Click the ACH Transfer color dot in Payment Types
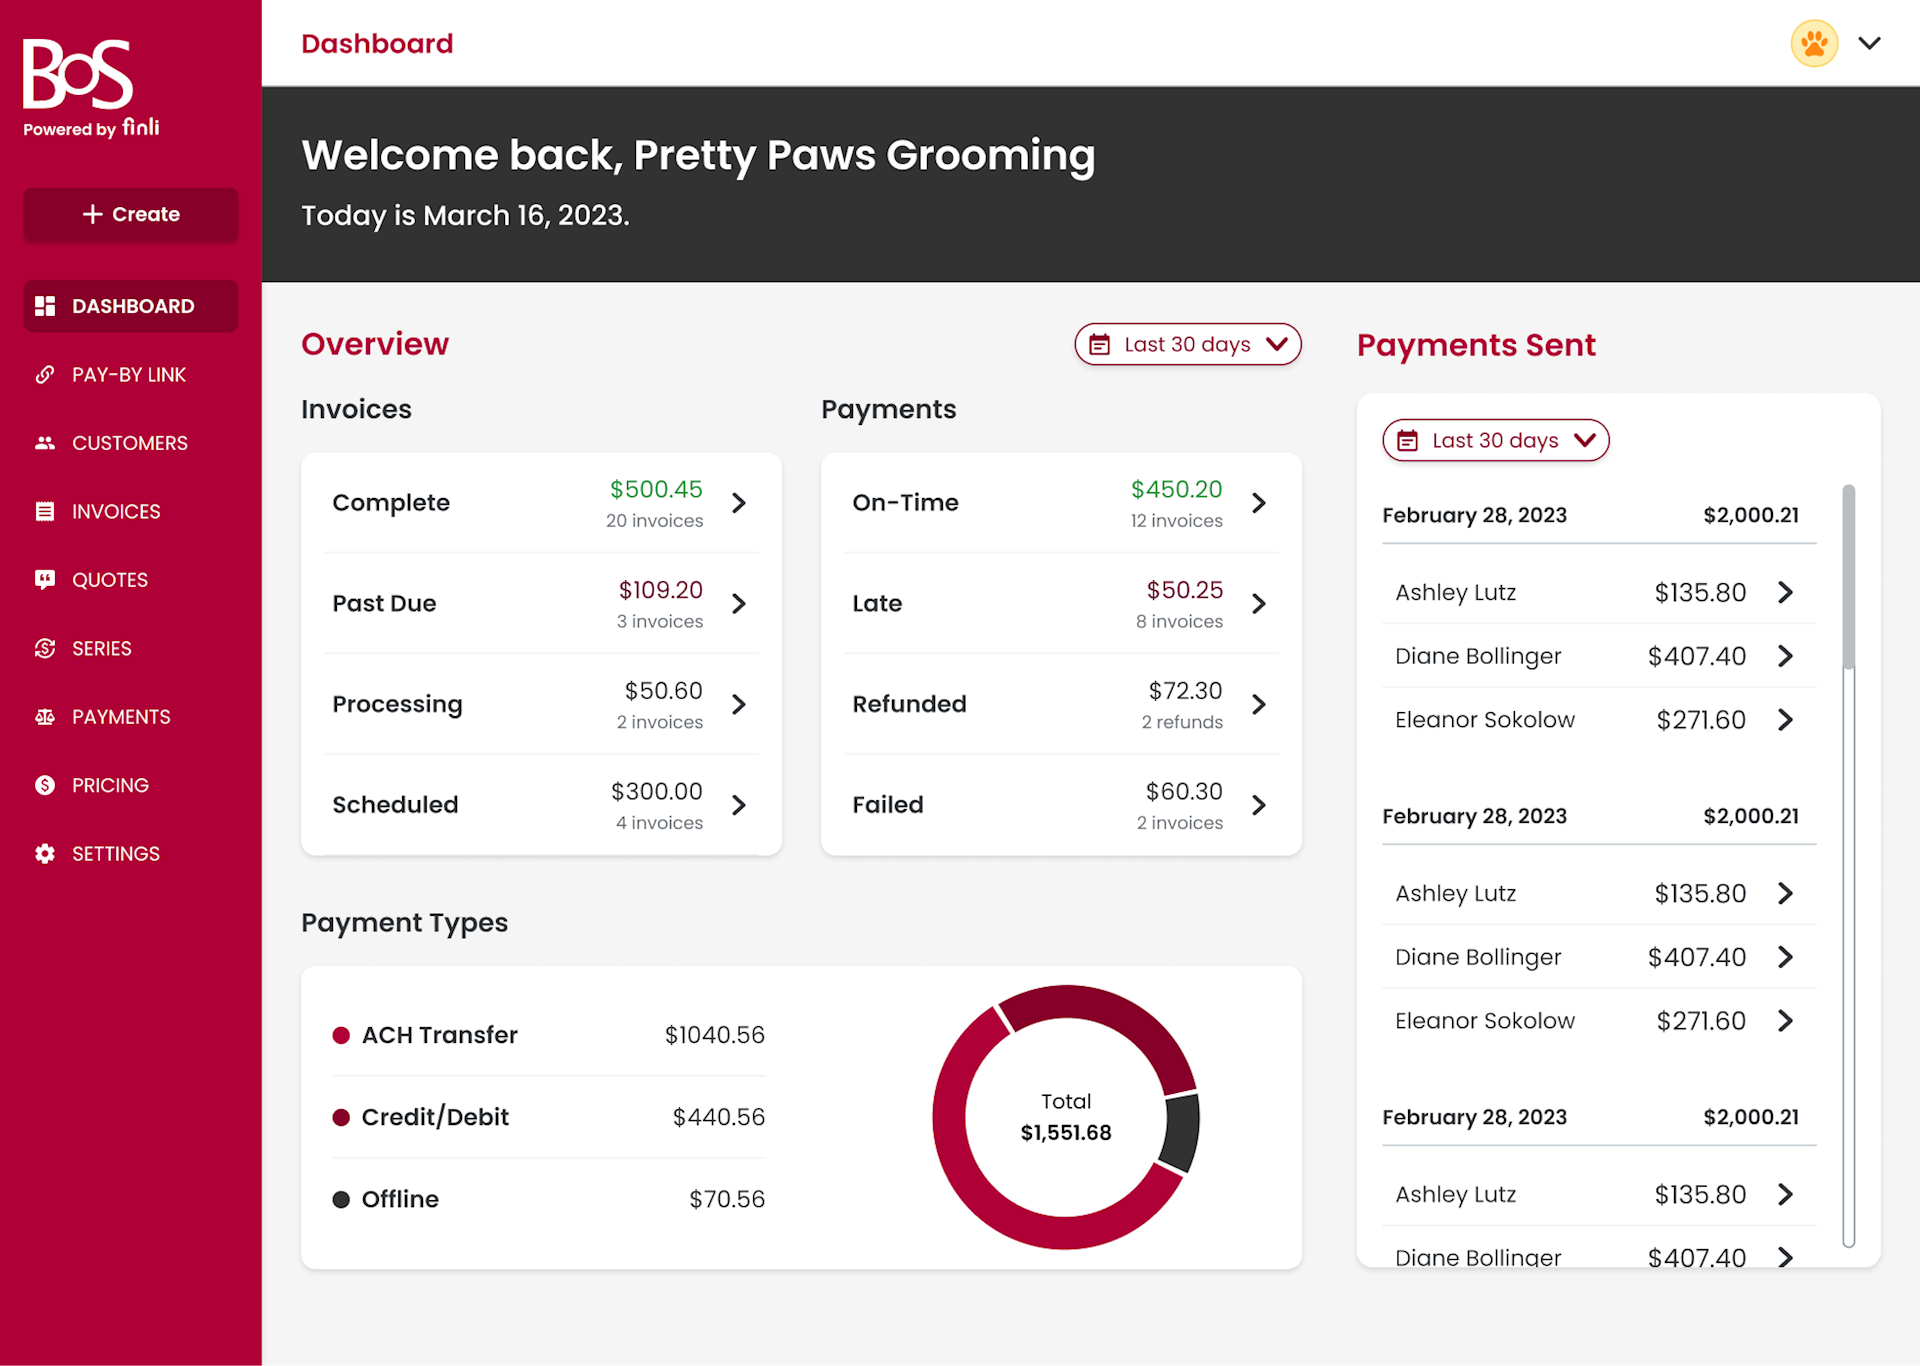 [x=341, y=1035]
